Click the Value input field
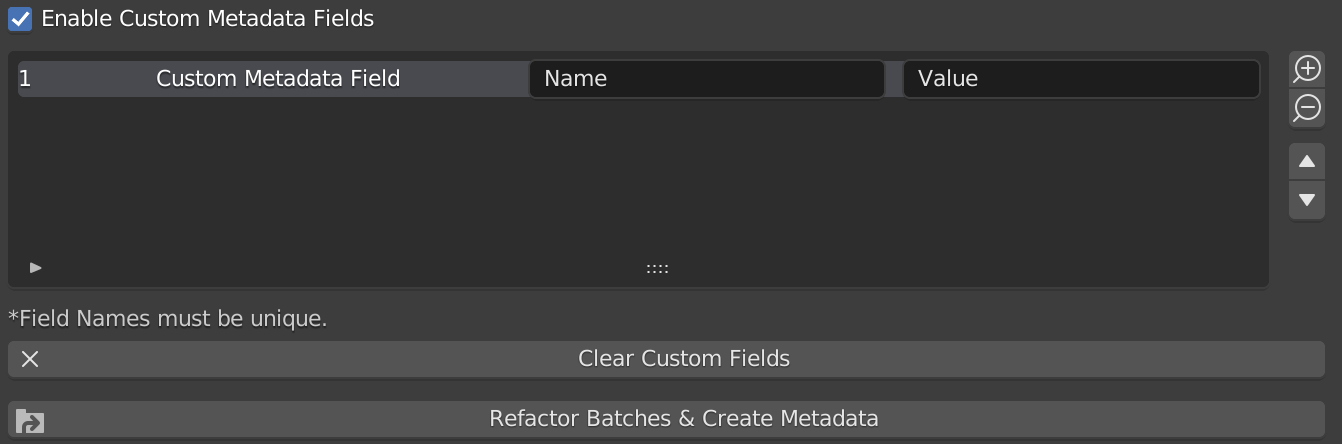1342x444 pixels. [1081, 79]
